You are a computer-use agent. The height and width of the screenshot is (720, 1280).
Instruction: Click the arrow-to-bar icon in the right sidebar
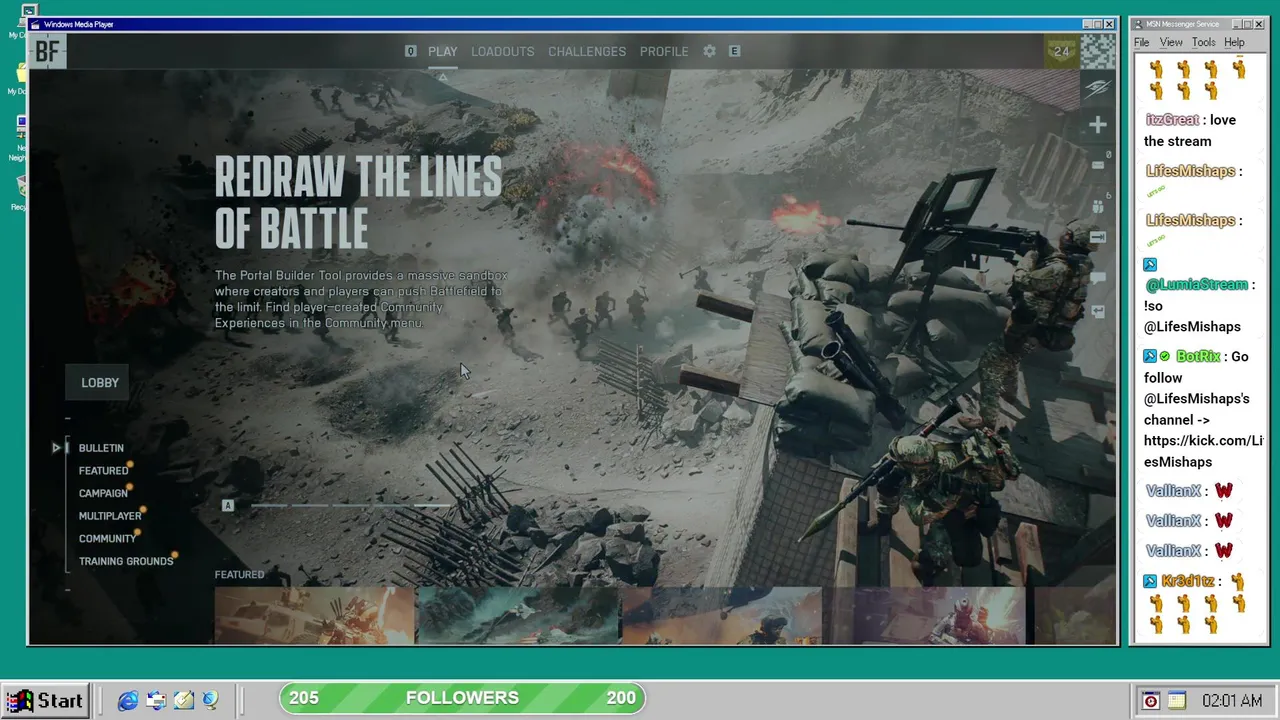(1097, 237)
